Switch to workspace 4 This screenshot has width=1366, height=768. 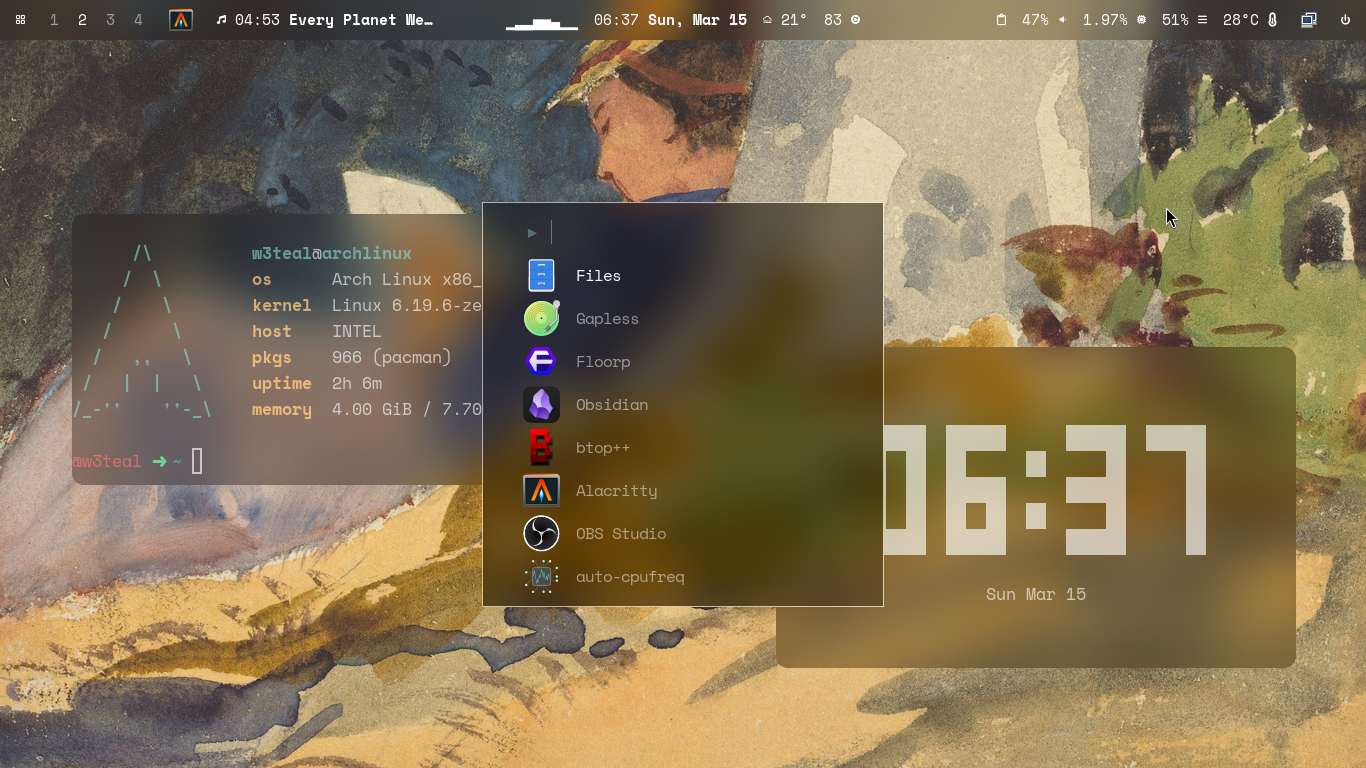138,20
